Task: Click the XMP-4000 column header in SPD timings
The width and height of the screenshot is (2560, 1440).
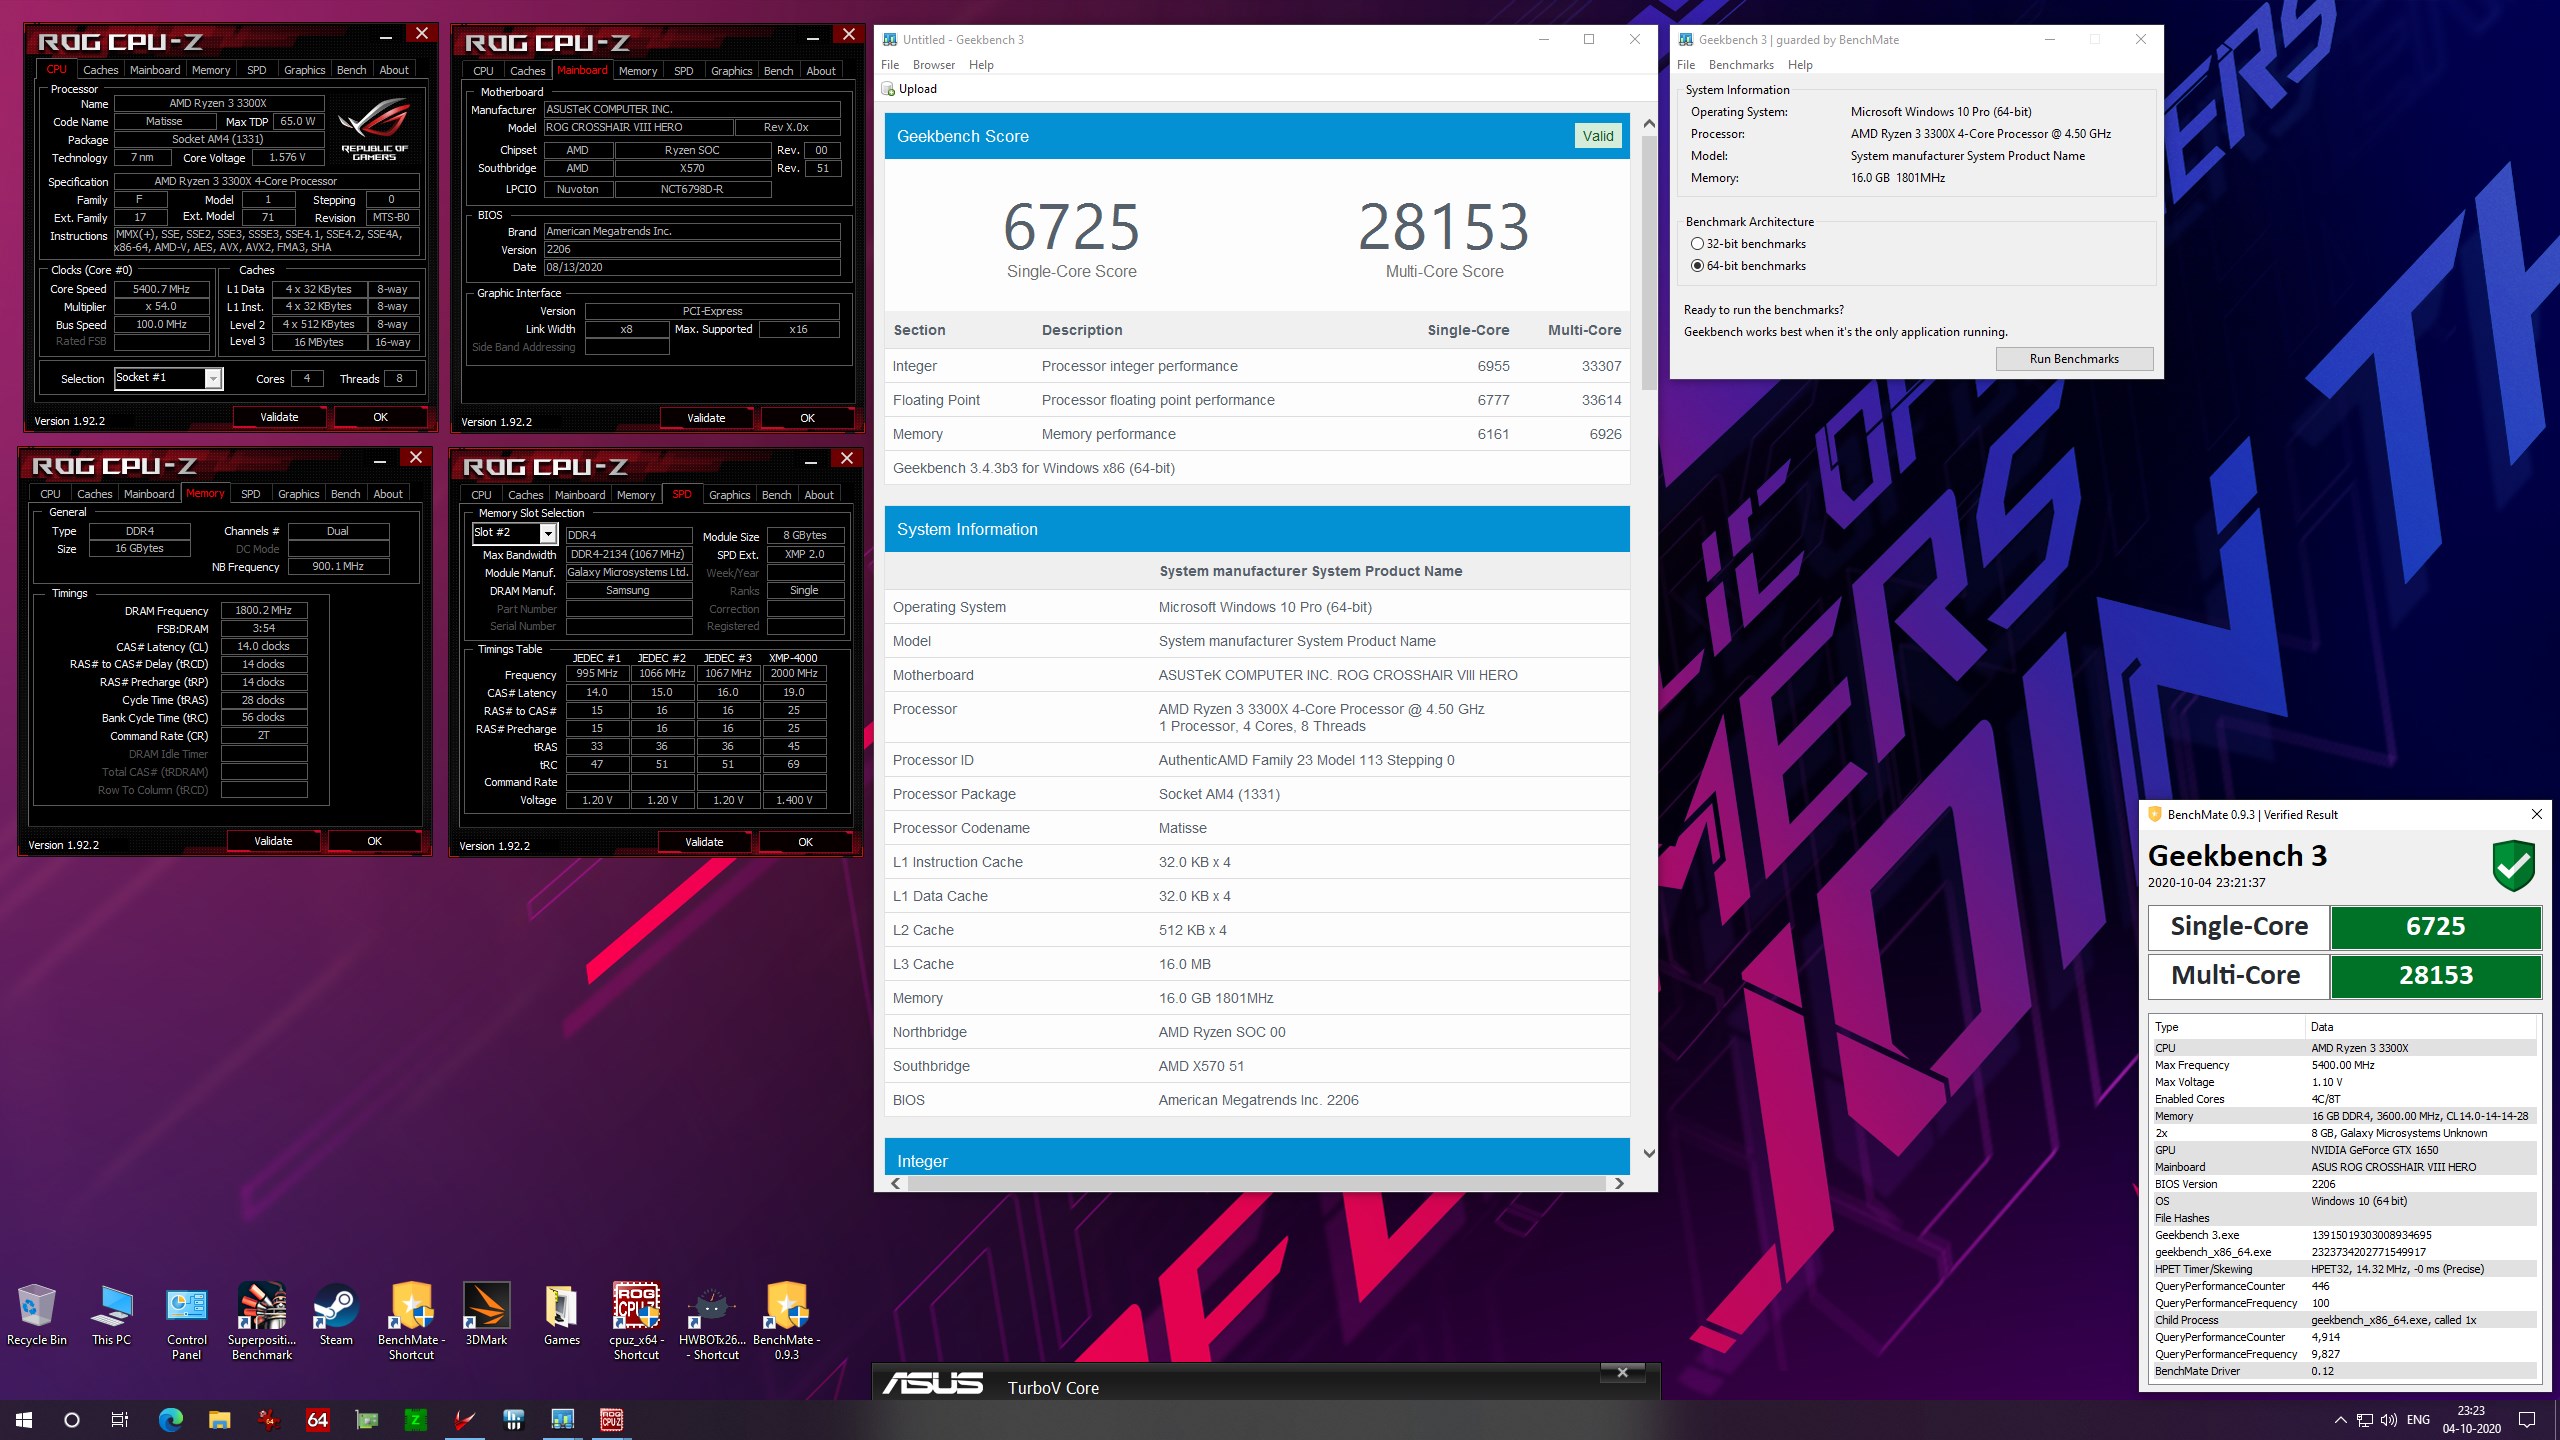Action: [x=793, y=658]
